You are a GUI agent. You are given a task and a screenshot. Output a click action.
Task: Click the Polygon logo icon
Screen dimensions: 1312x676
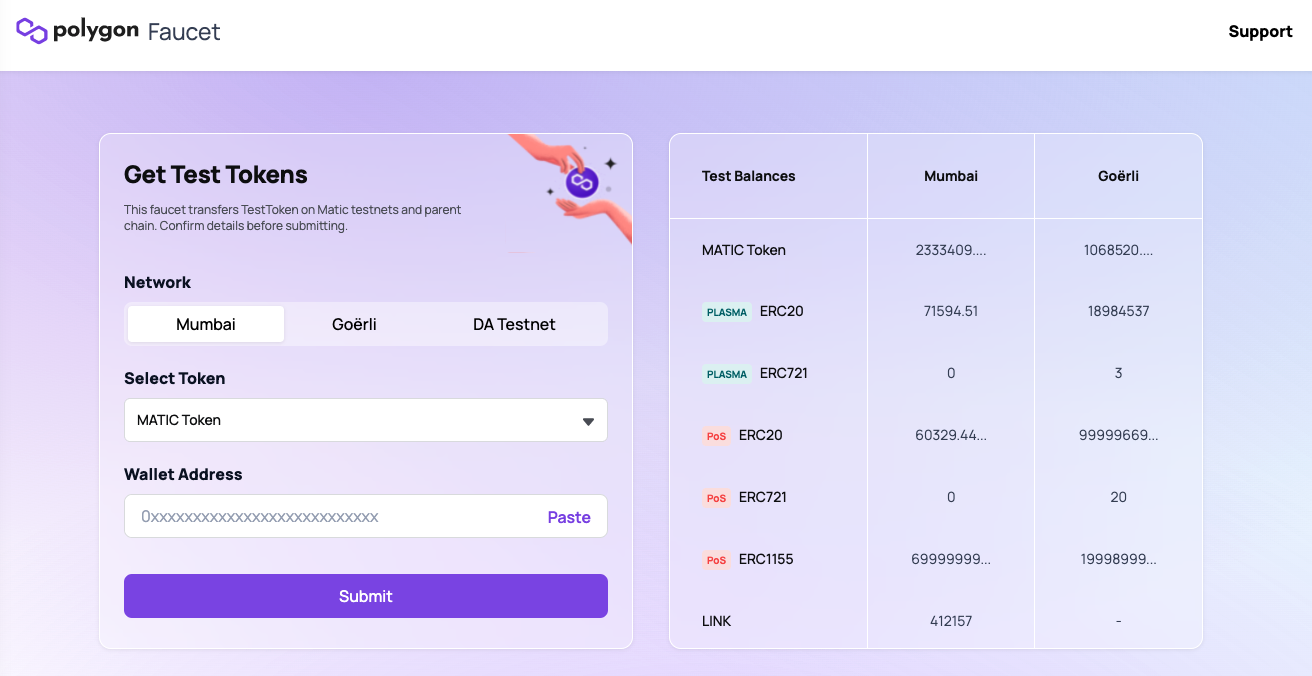(x=32, y=31)
